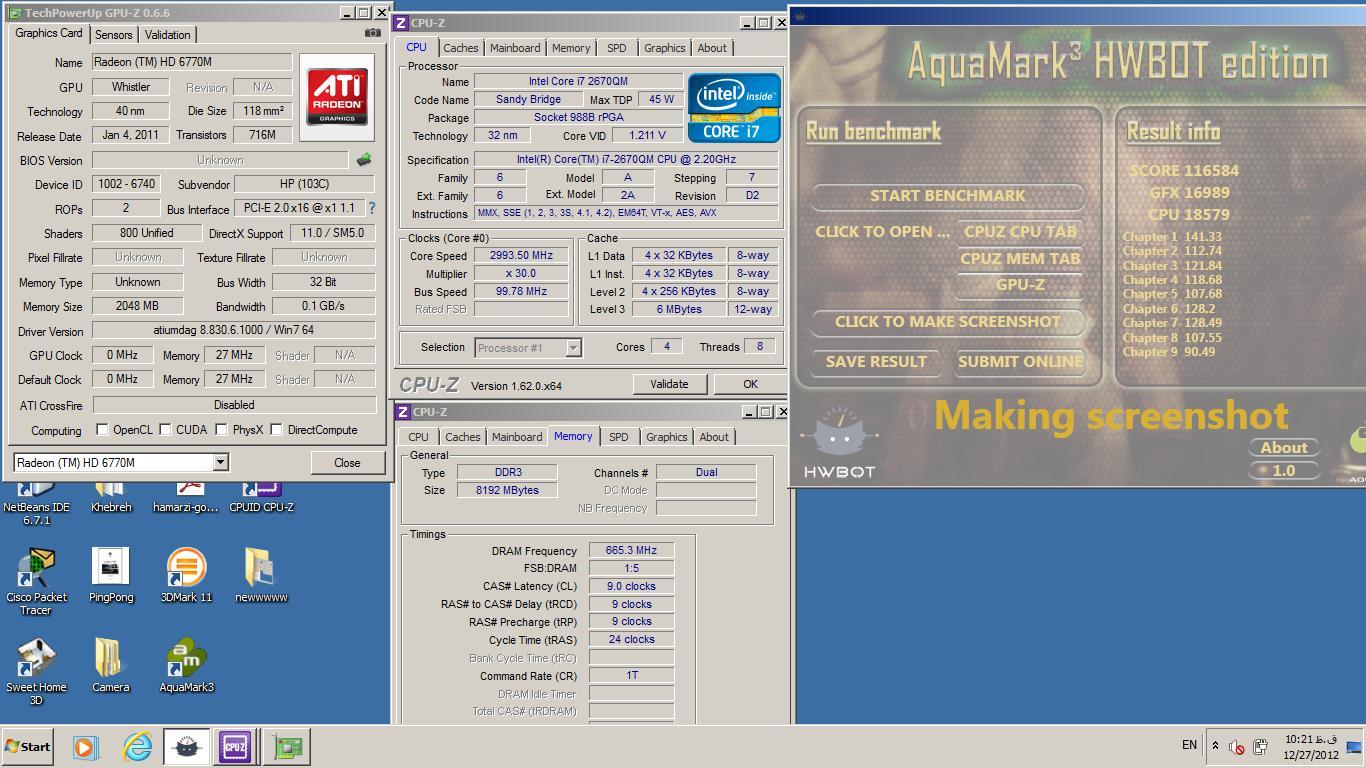Screen dimensions: 1366x768
Task: Toggle the CUDA checkbox in GPU-Z
Action: click(165, 430)
